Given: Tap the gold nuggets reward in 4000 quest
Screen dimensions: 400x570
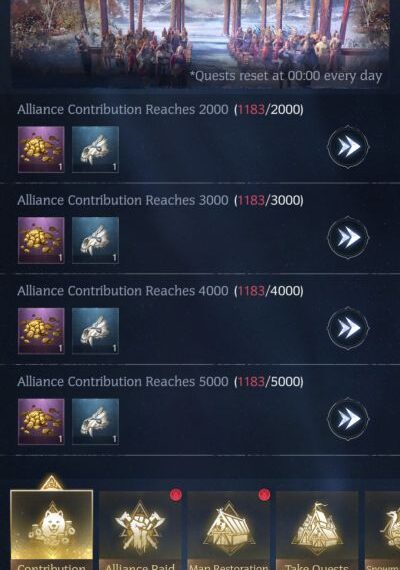Looking at the screenshot, I should pyautogui.click(x=41, y=331).
